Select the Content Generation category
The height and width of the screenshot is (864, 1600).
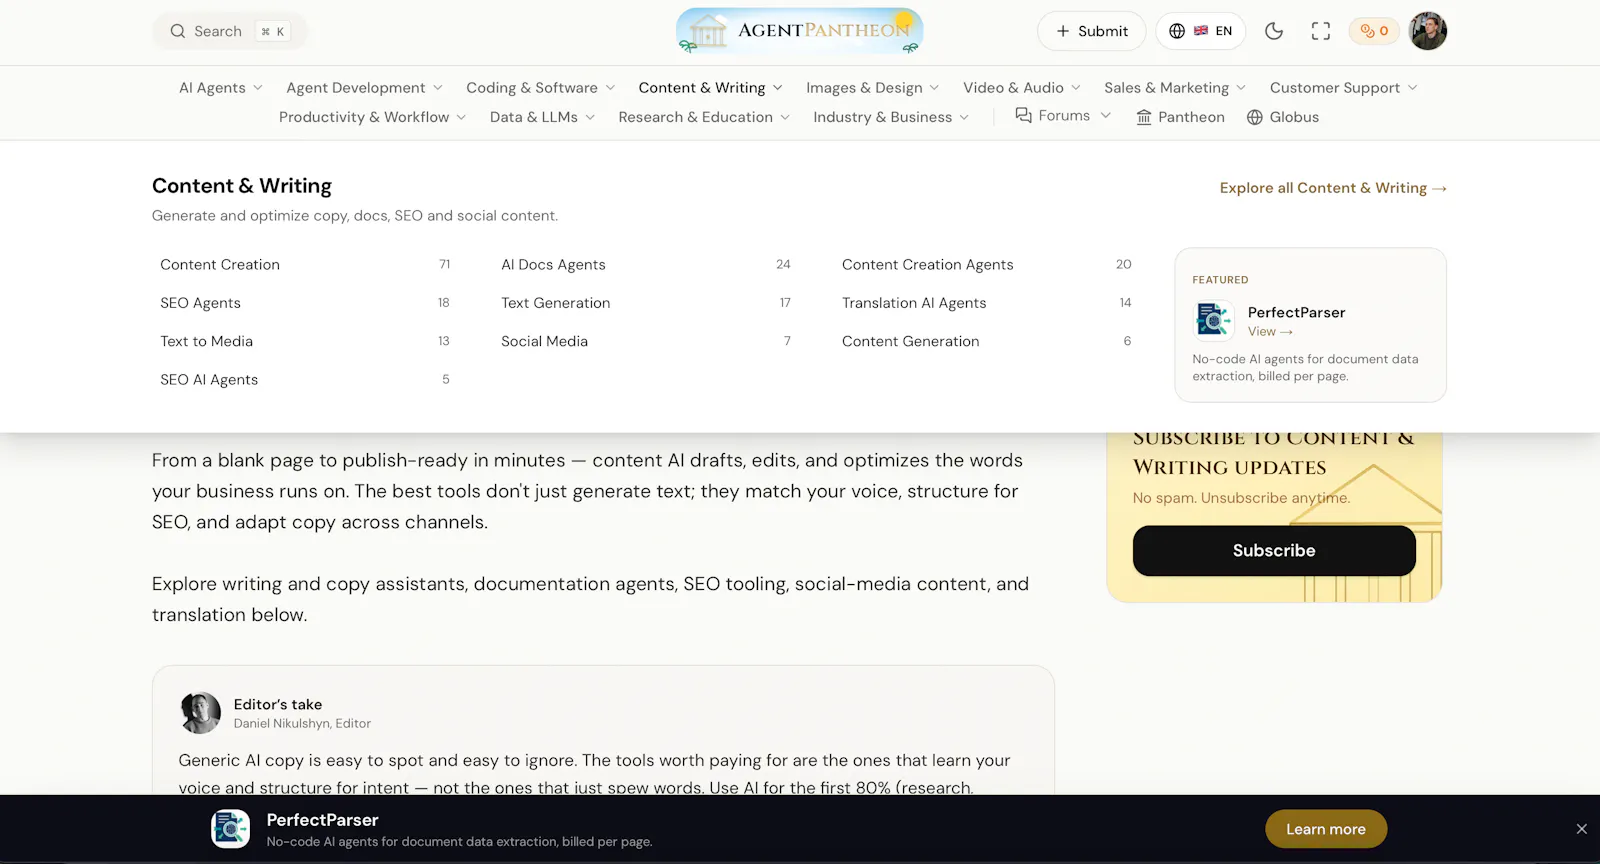[x=987, y=341]
